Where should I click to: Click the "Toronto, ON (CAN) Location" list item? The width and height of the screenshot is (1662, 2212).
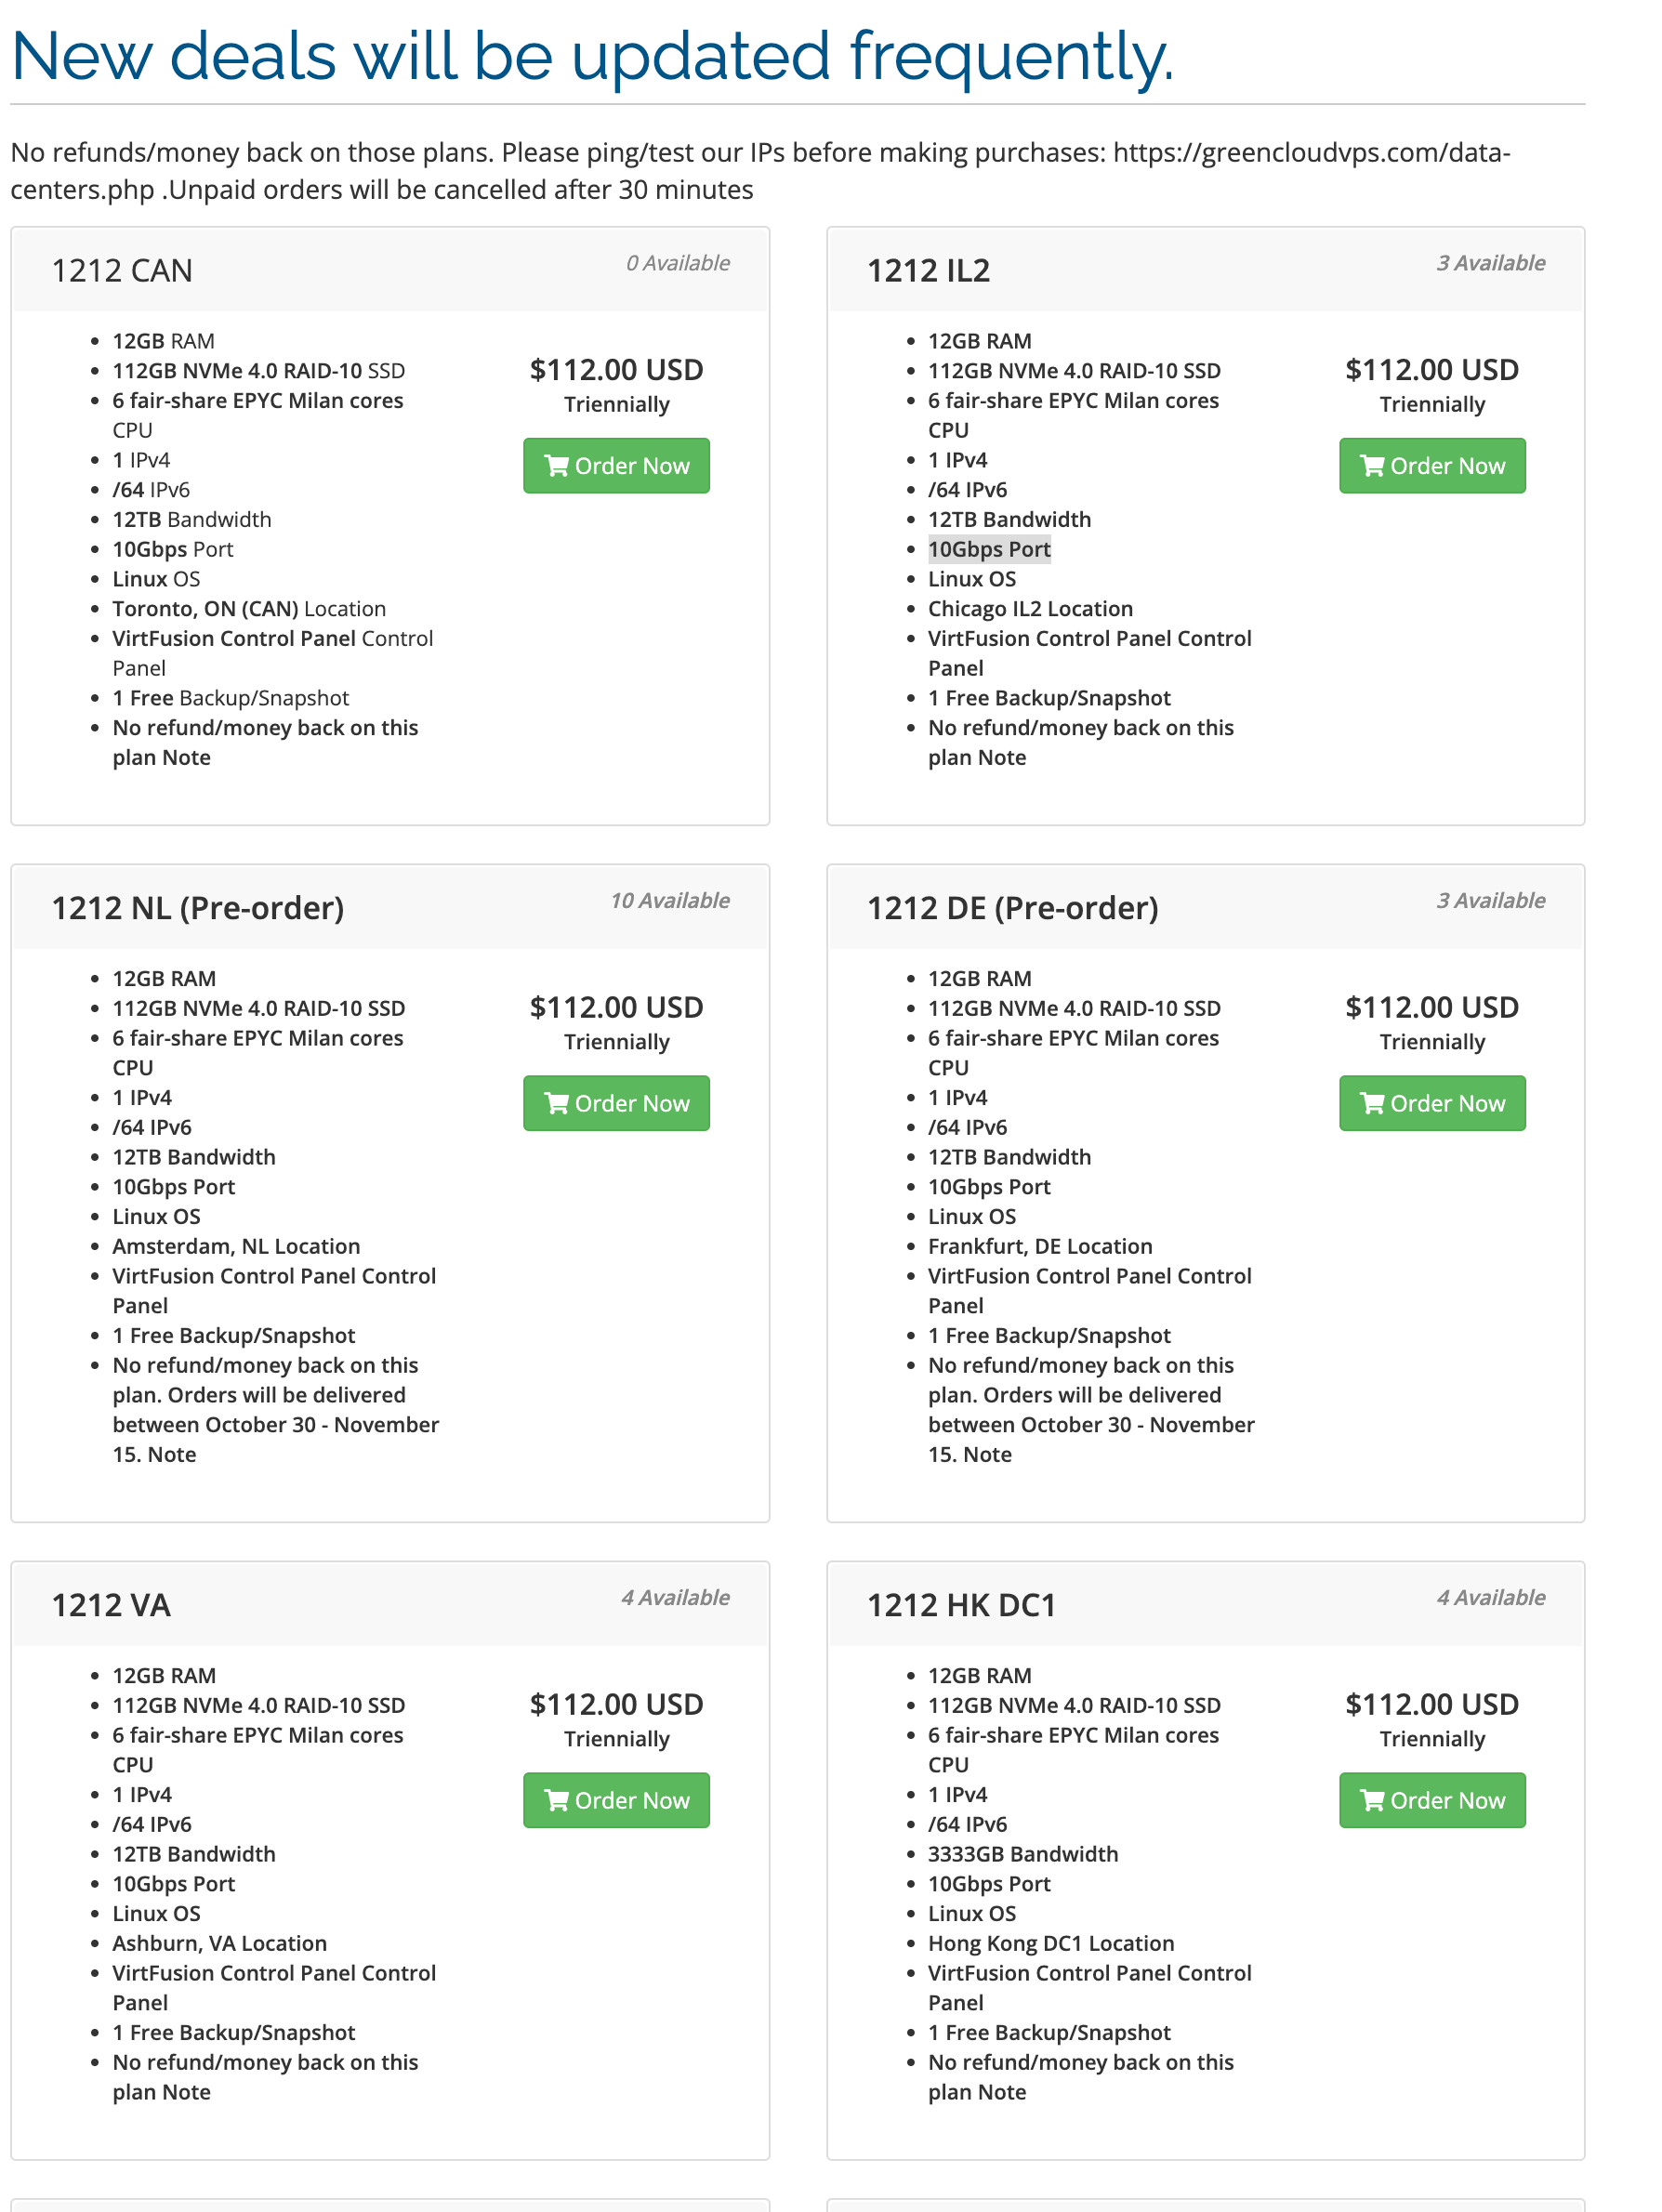click(248, 609)
